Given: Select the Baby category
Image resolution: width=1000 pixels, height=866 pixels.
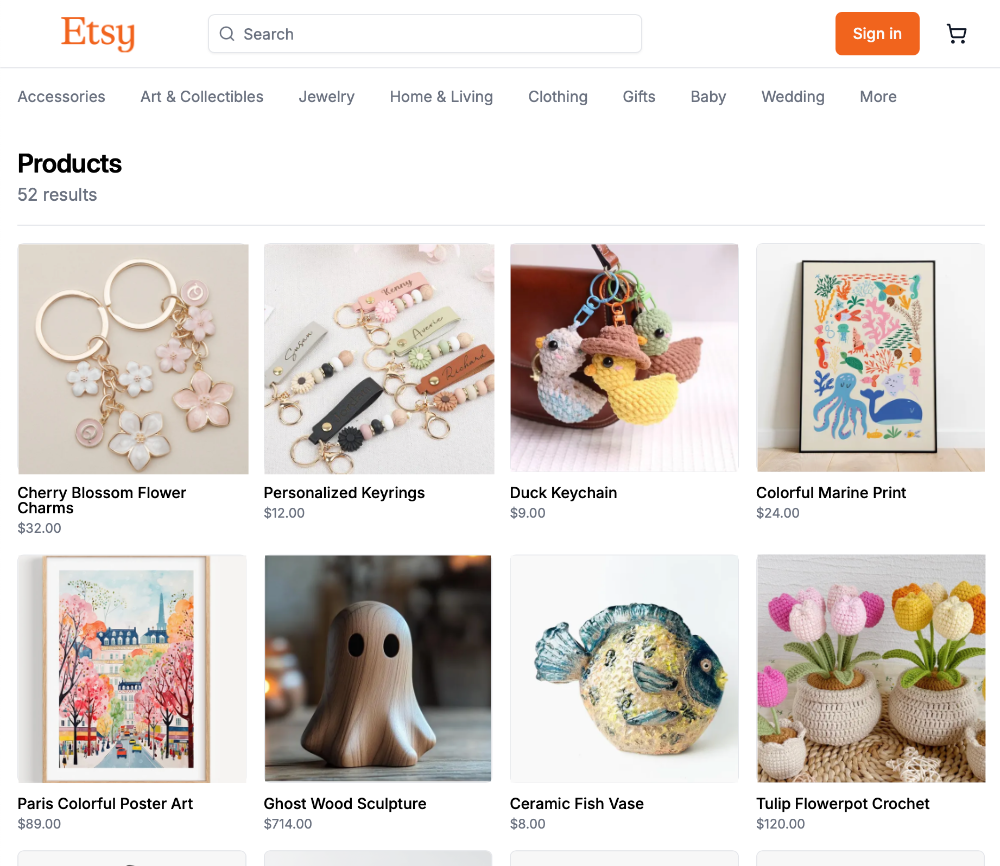Looking at the screenshot, I should [708, 96].
